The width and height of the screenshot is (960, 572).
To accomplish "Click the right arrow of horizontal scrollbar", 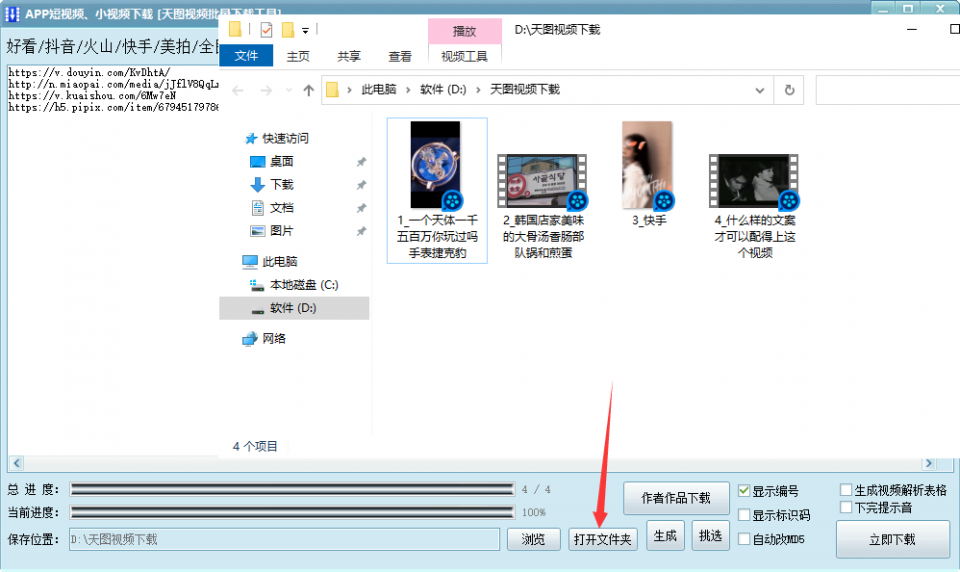I will click(x=929, y=464).
